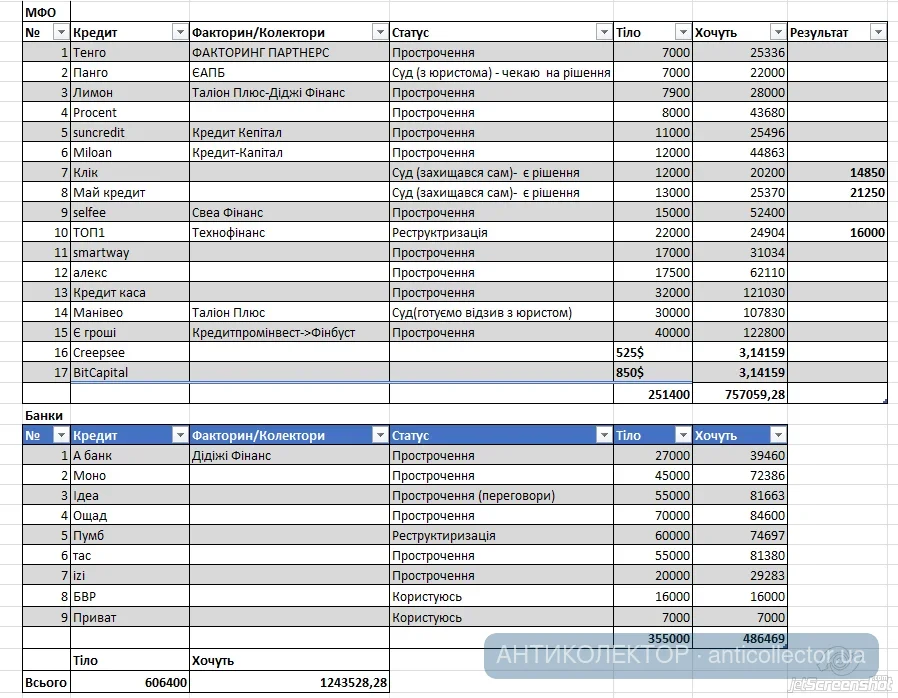Select the Creepsee credit cell
Viewport: 898px width, 698px height.
[130, 353]
